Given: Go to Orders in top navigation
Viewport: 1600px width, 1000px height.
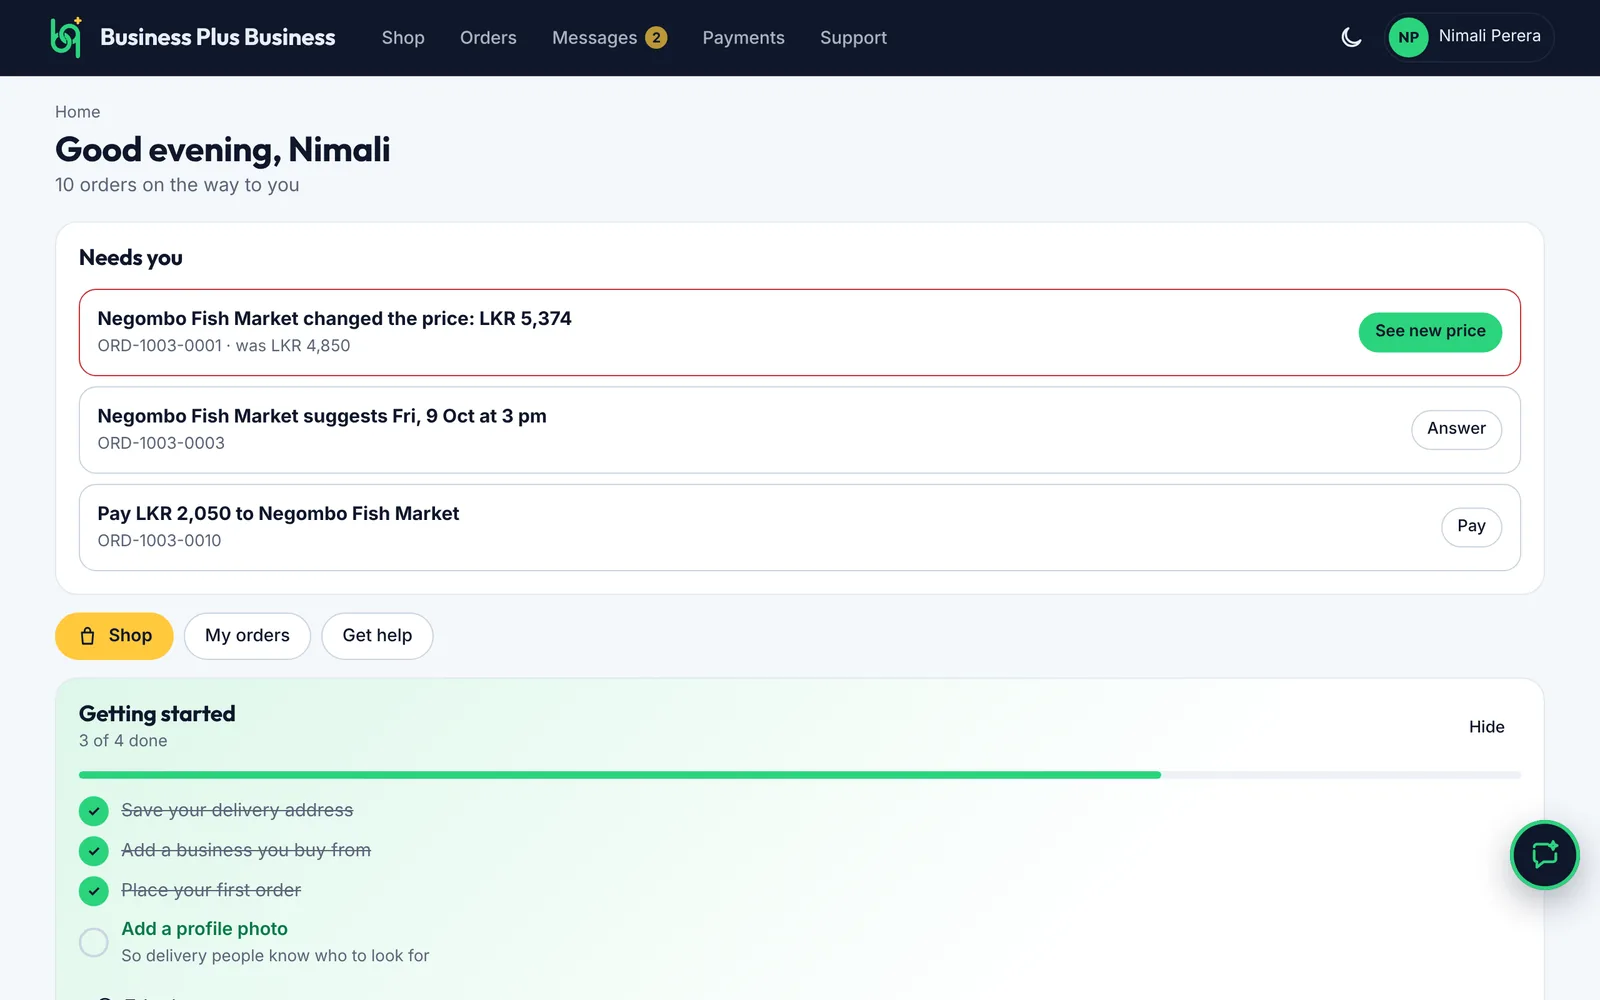Looking at the screenshot, I should click(488, 38).
